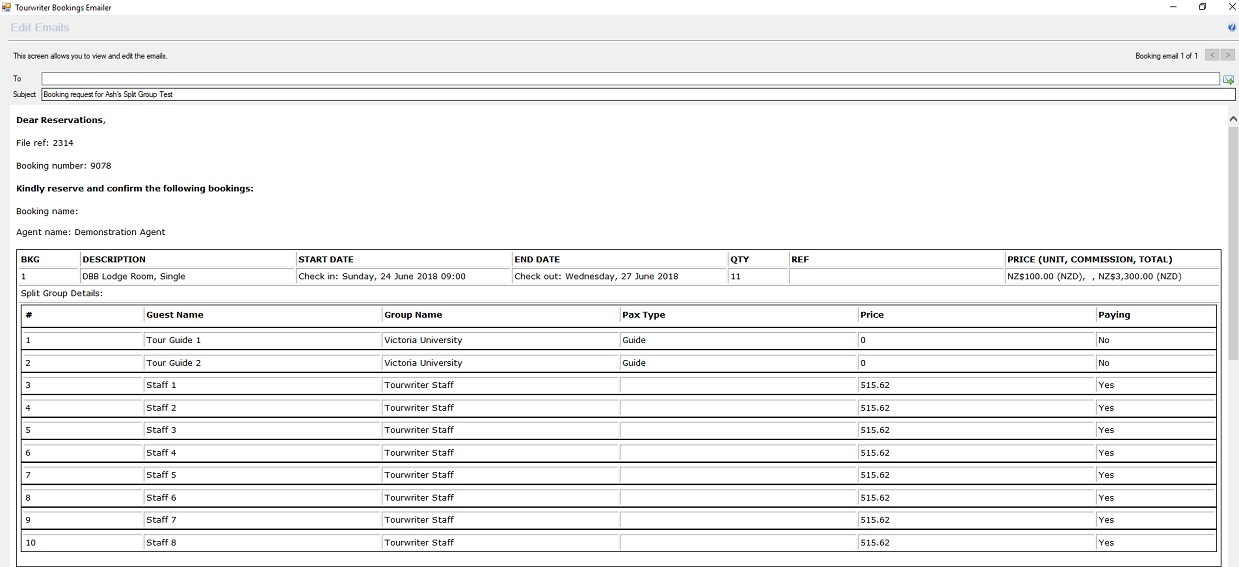
Task: Go to the next booking email
Action: point(1227,55)
